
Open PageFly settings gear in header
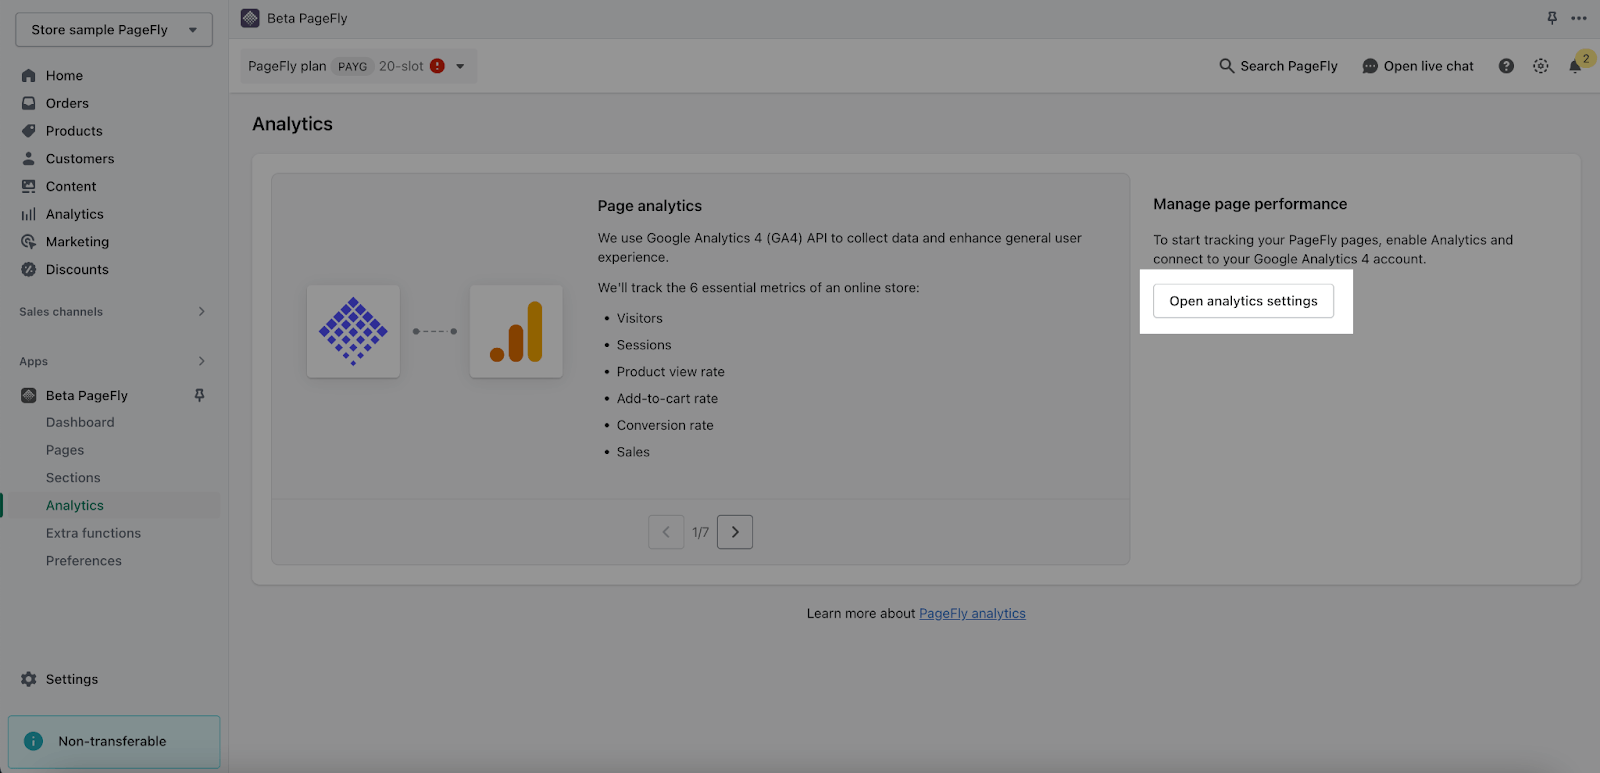pos(1541,66)
